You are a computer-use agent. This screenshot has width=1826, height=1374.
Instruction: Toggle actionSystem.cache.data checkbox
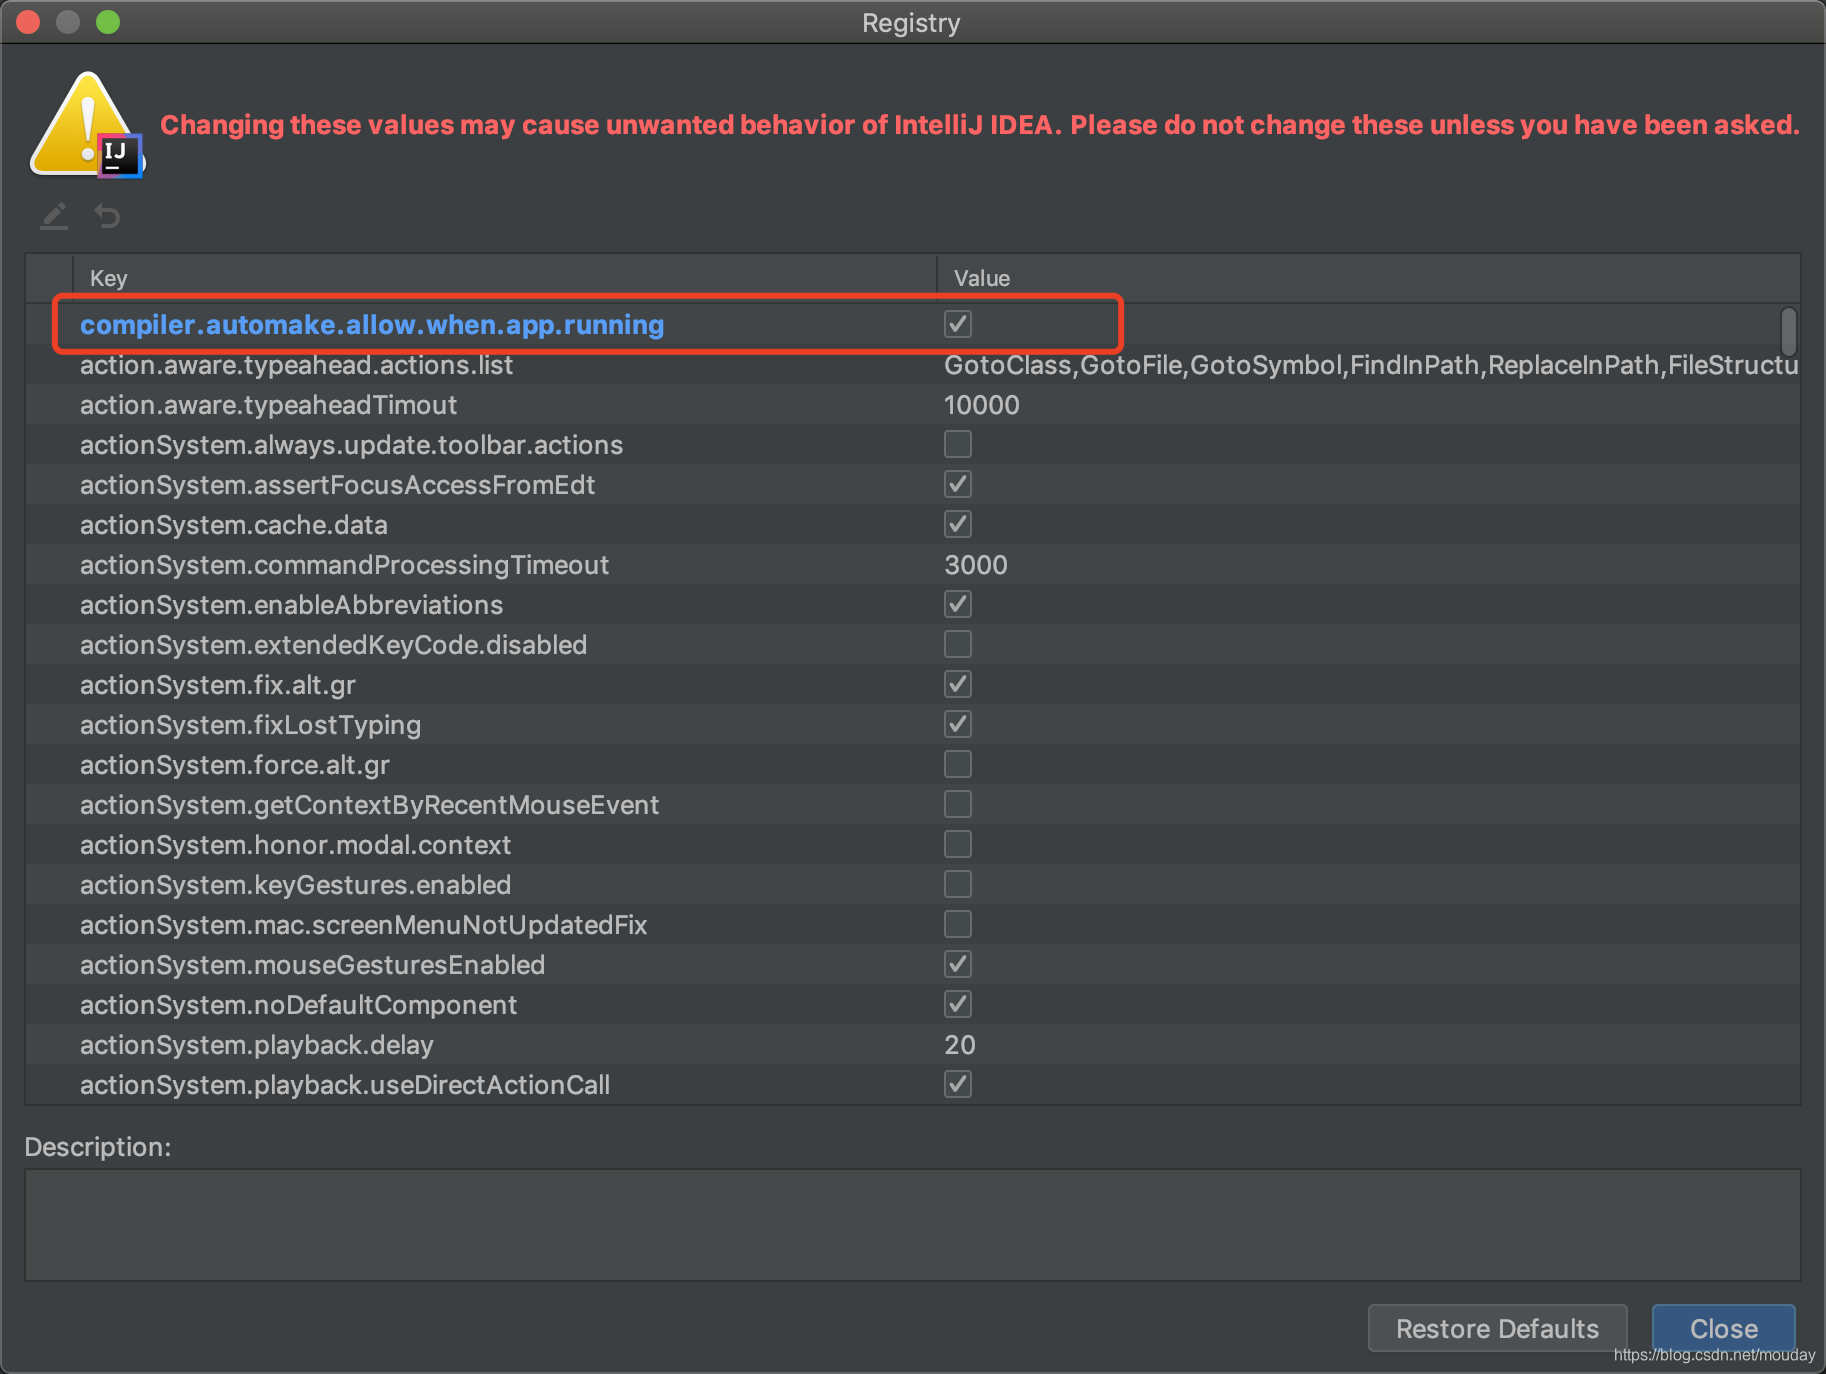958,524
